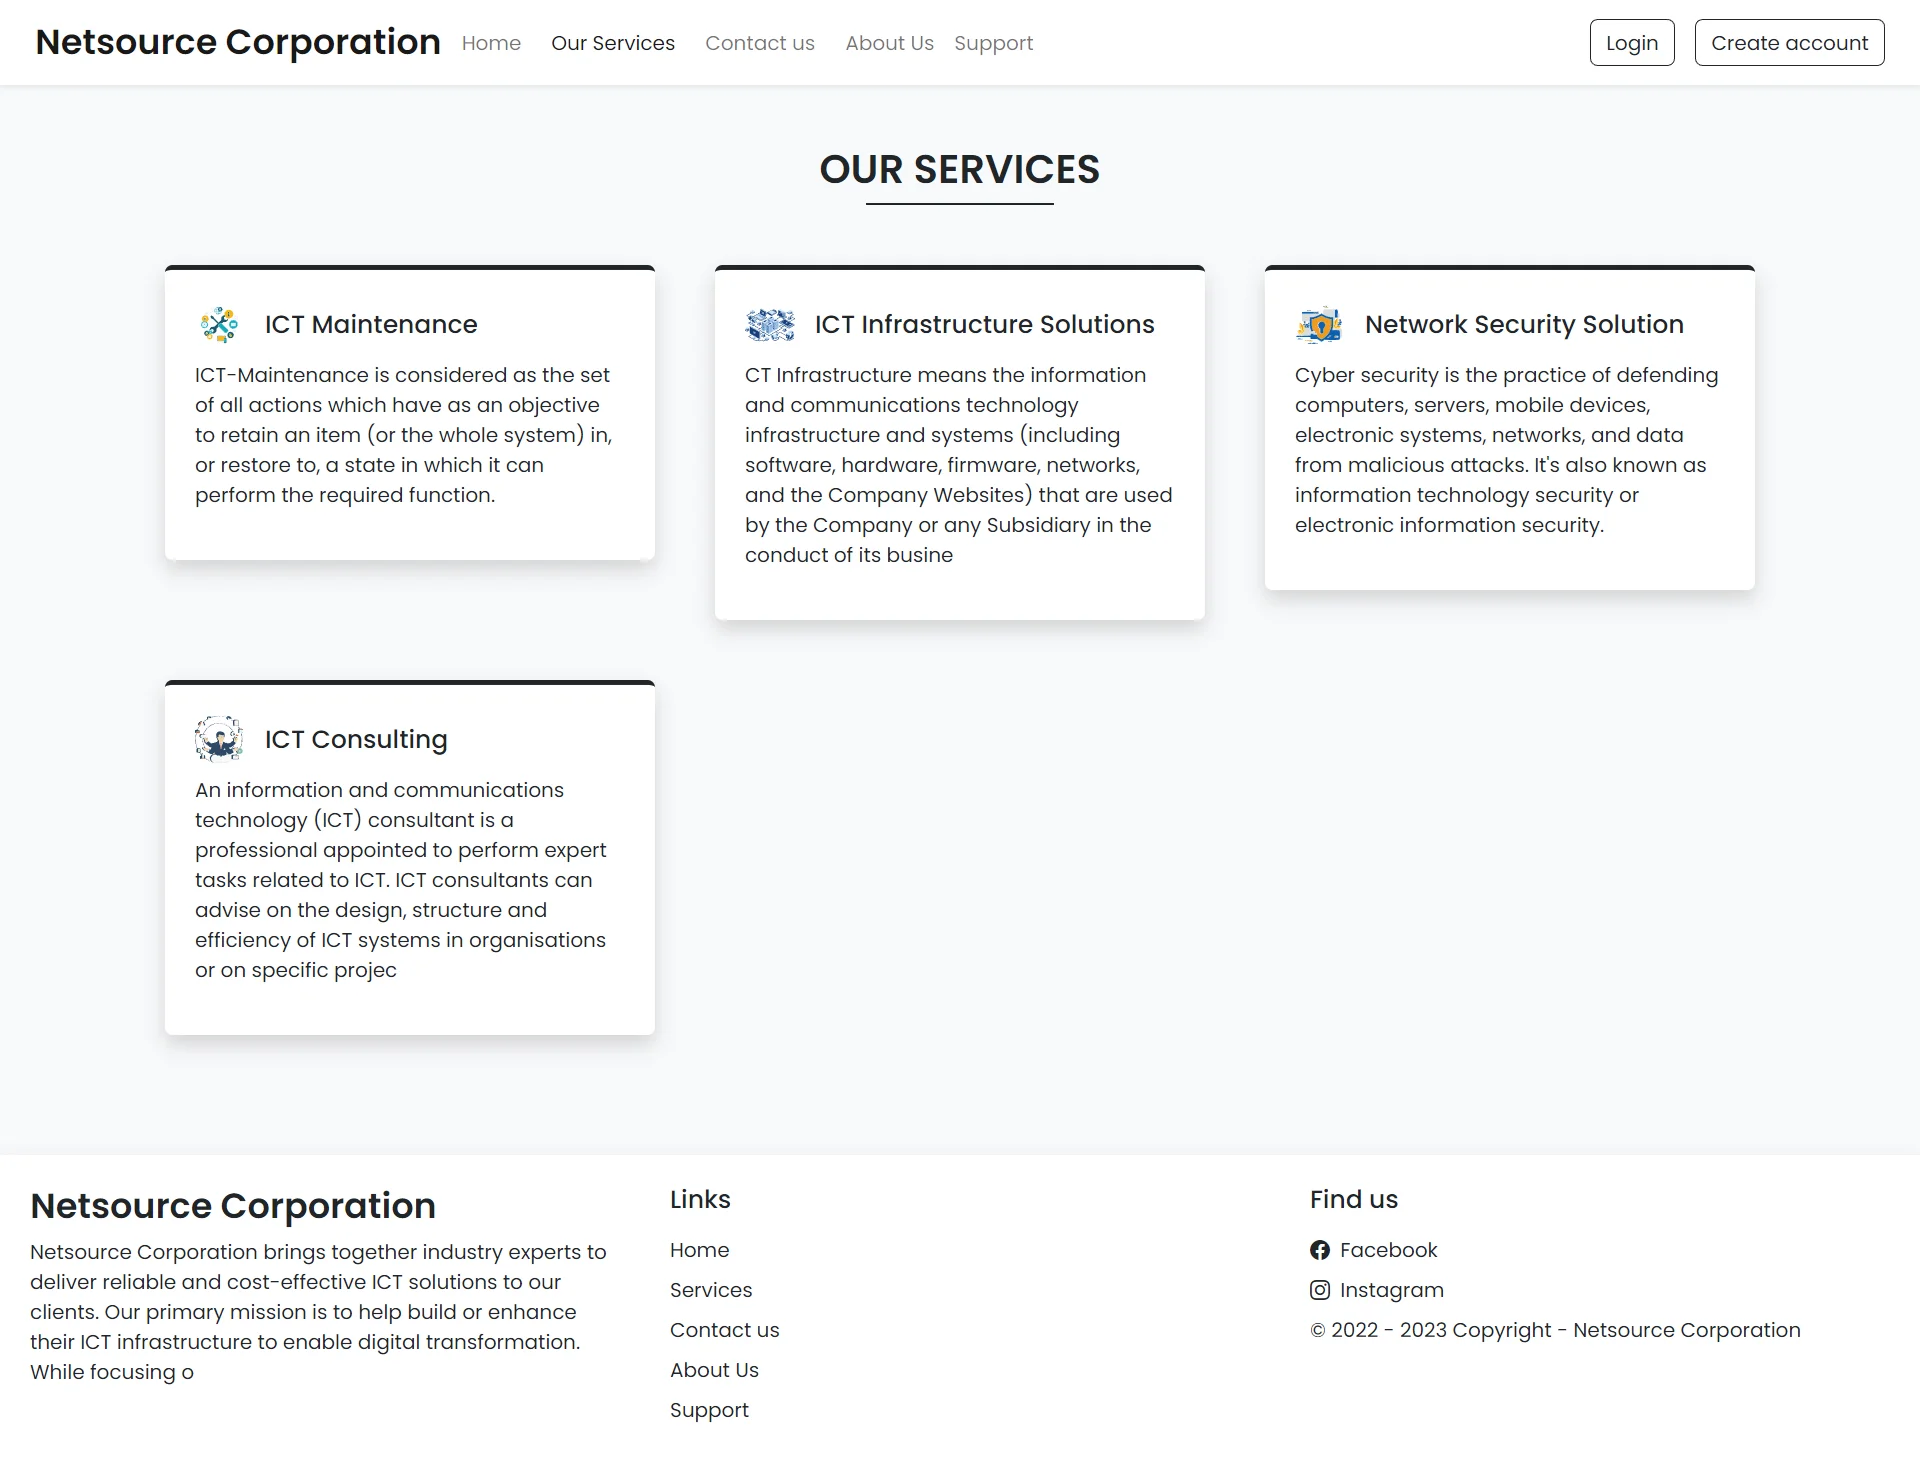Screen dimensions: 1920x1465
Task: Click the Create account button
Action: [x=1789, y=43]
